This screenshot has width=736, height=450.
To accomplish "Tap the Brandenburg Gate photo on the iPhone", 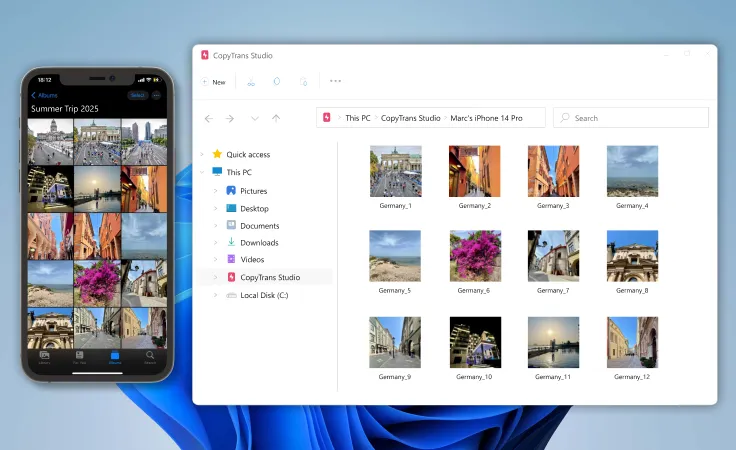I will (97, 142).
